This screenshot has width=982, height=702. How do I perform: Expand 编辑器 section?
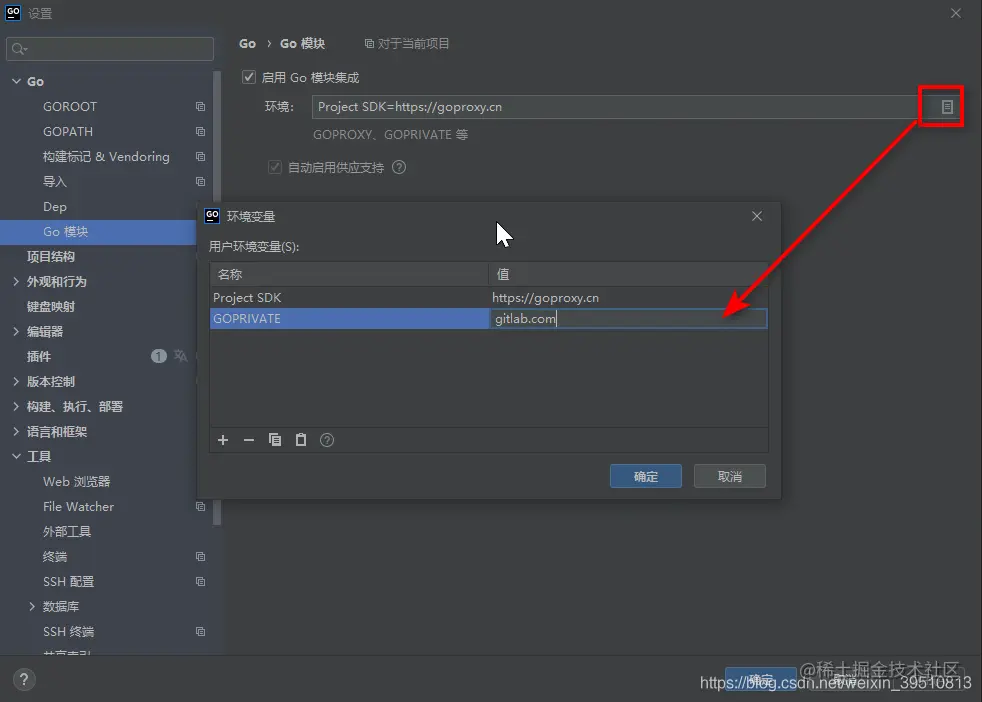point(16,332)
